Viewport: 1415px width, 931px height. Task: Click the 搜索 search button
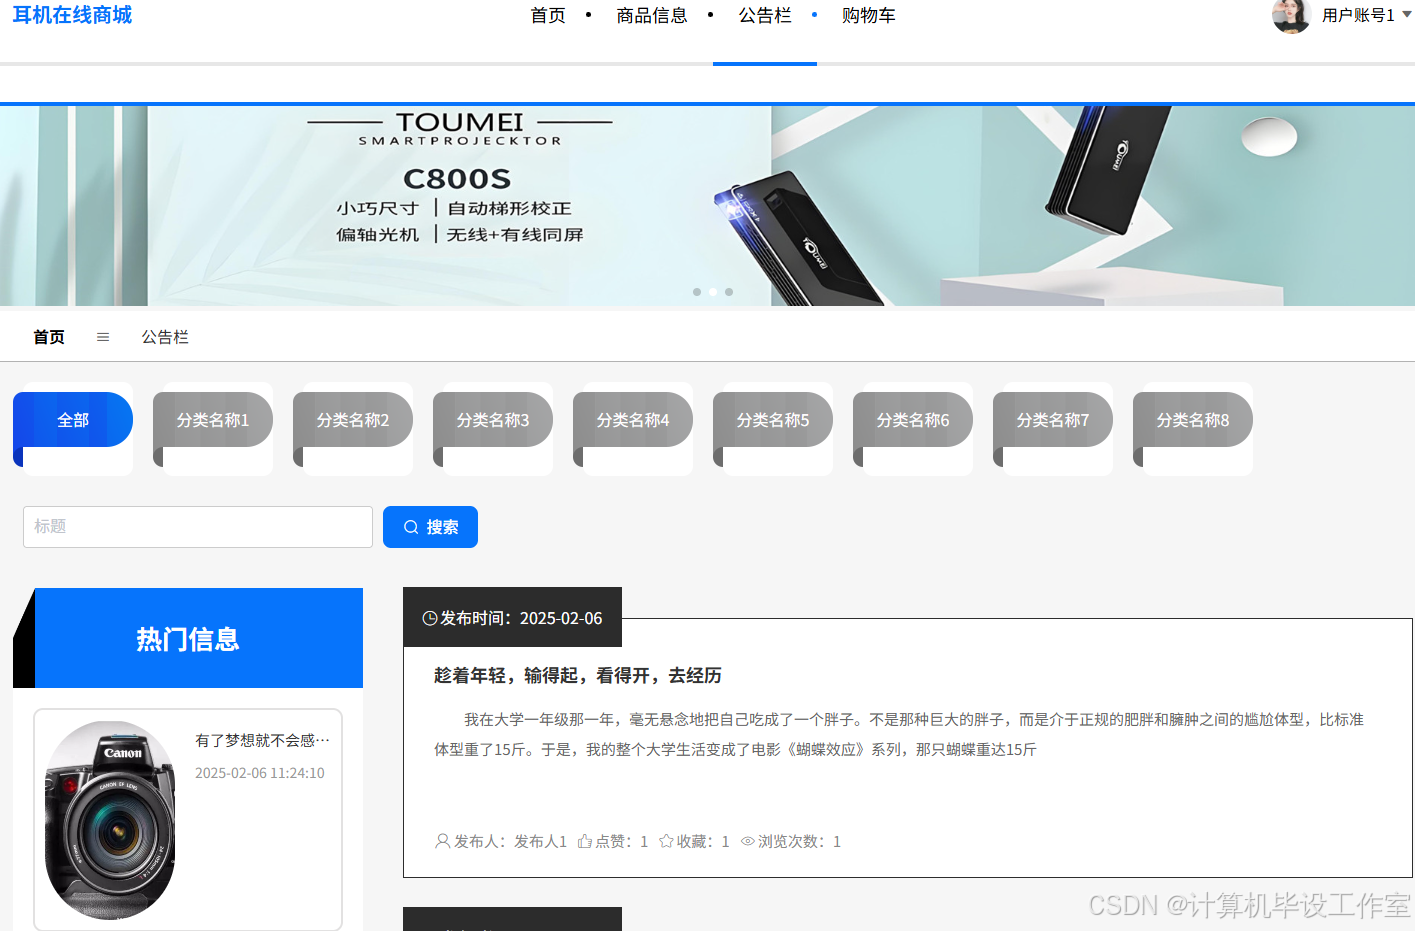coord(430,527)
